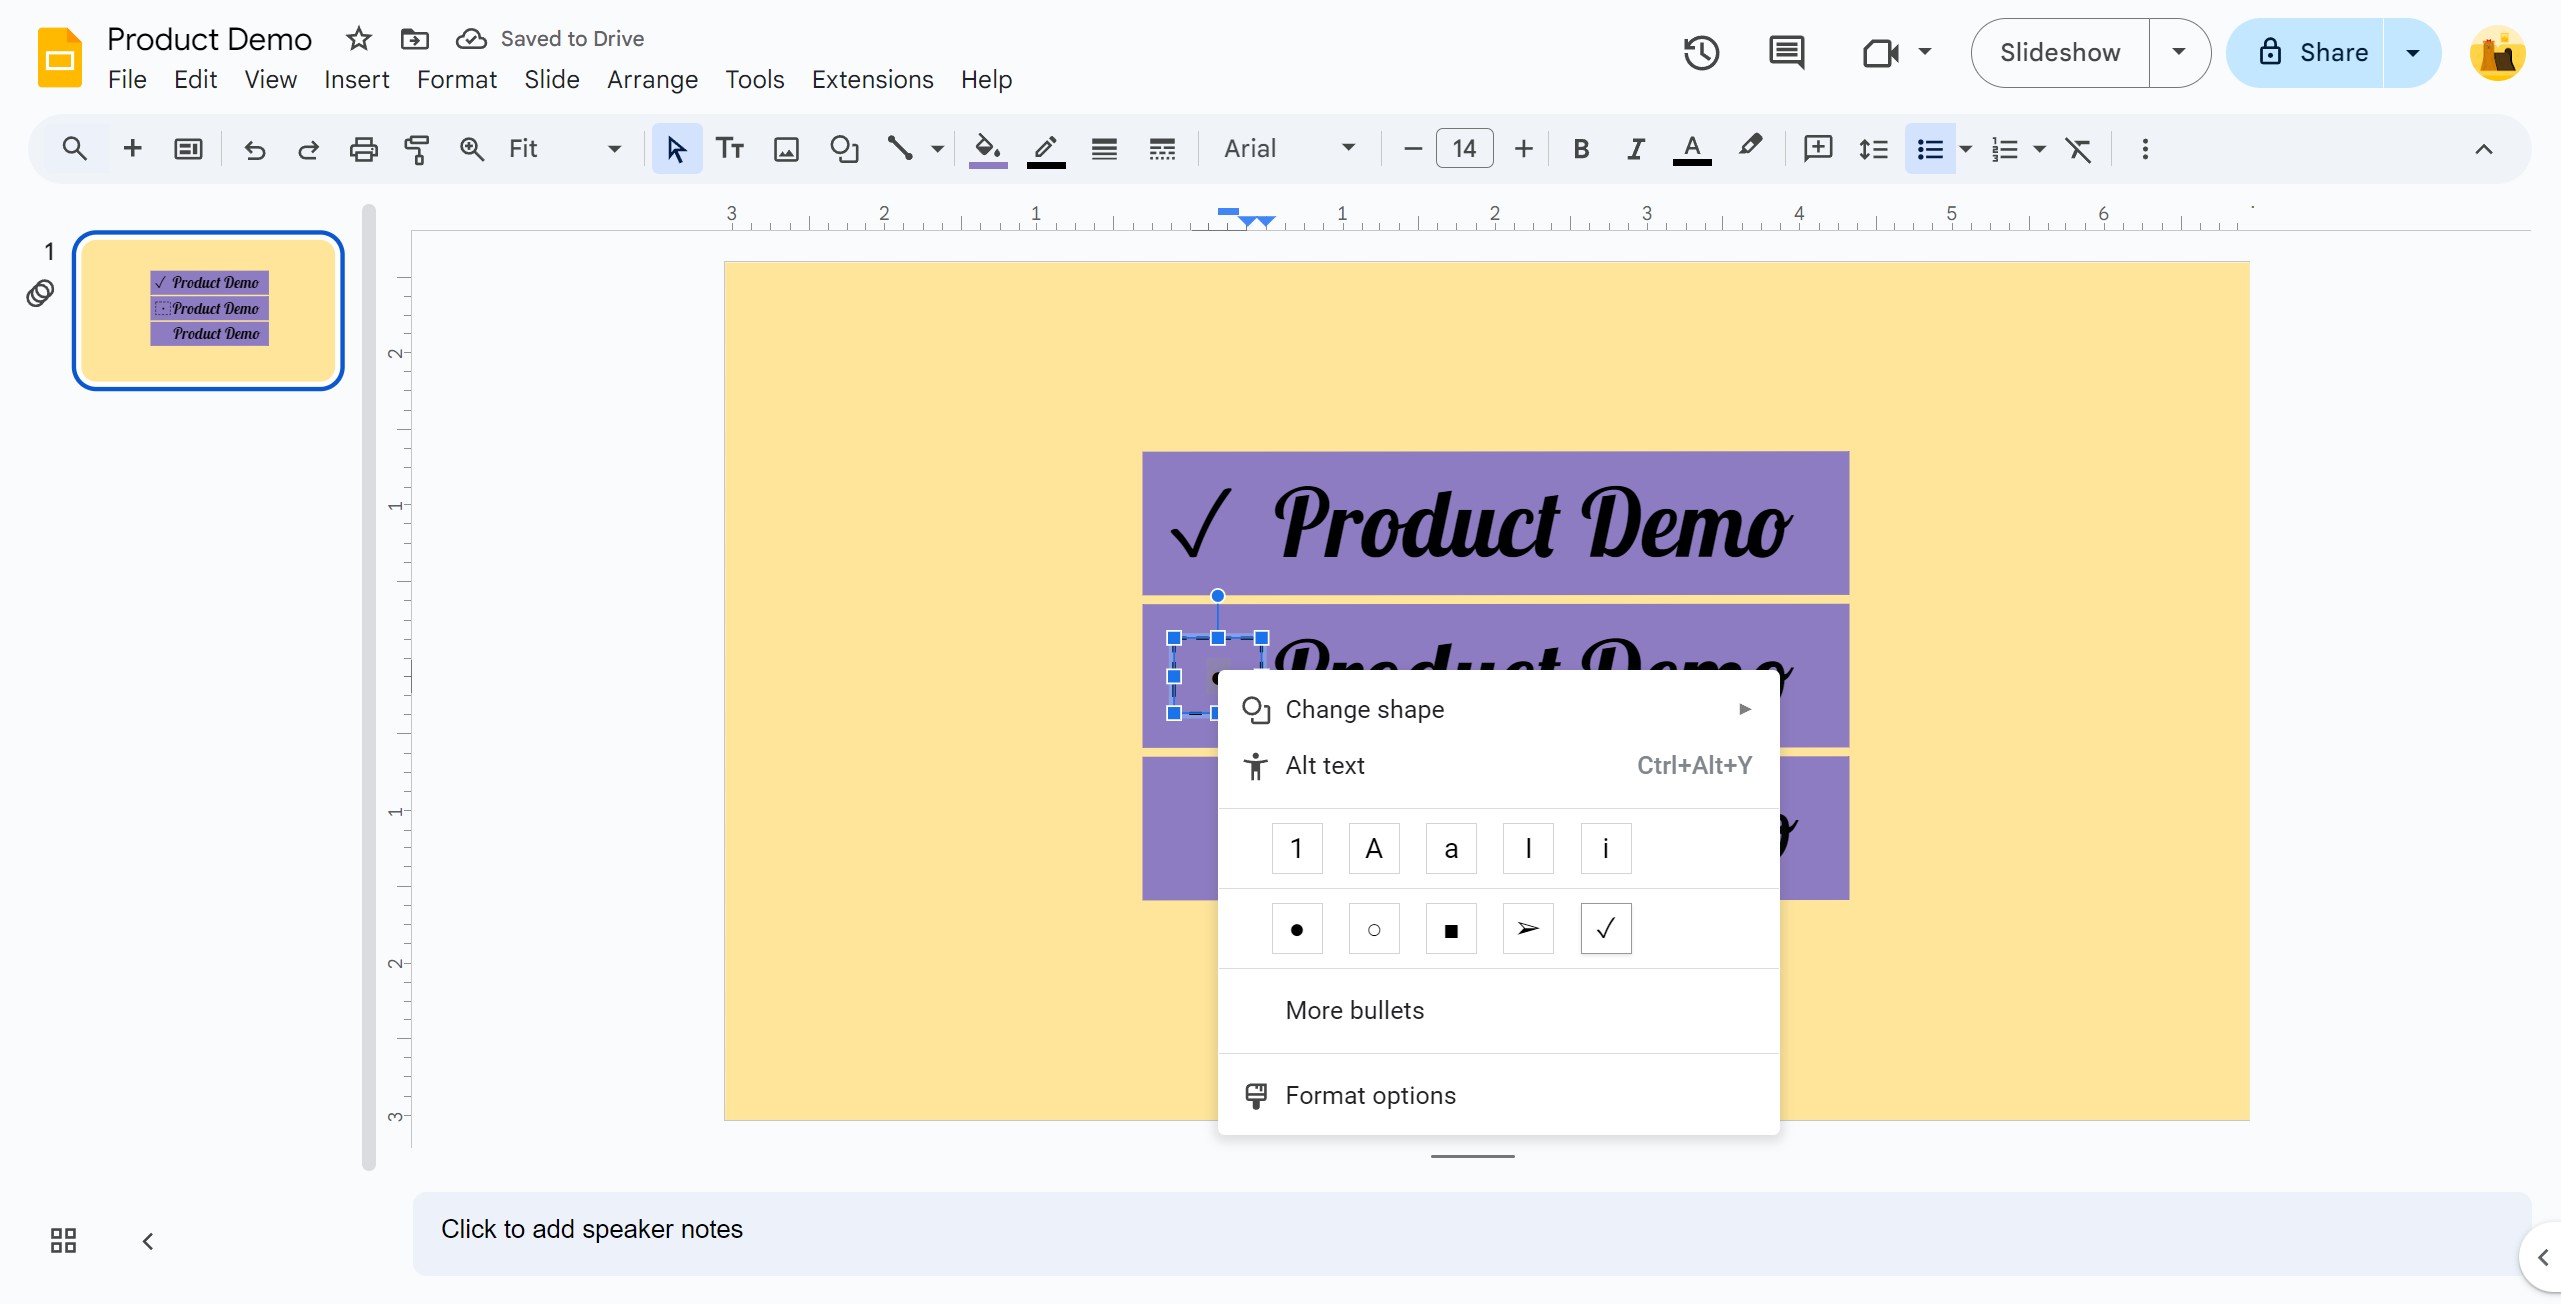This screenshot has height=1306, width=2561.
Task: Expand numbered list options arrow
Action: (x=2040, y=149)
